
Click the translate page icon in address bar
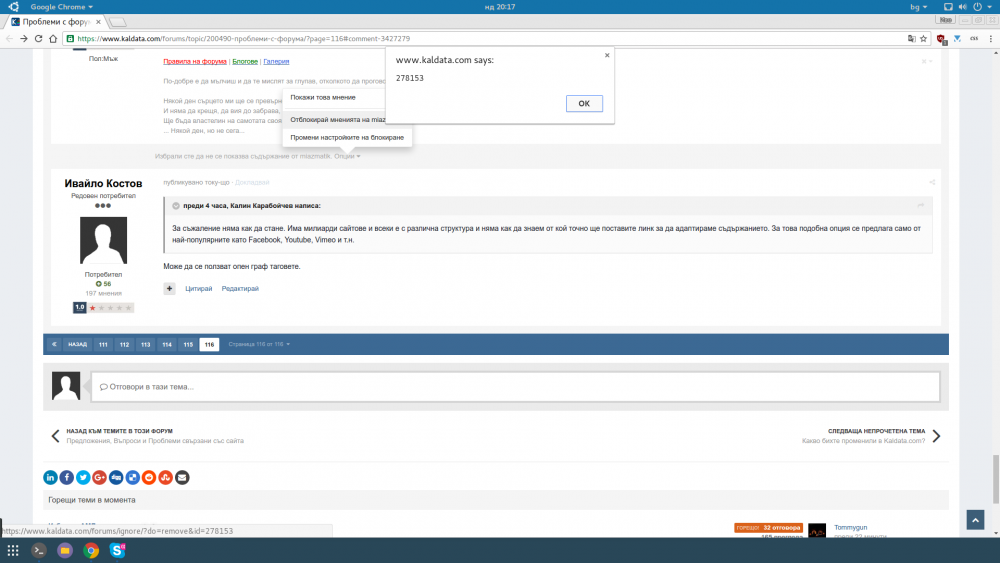[x=911, y=38]
